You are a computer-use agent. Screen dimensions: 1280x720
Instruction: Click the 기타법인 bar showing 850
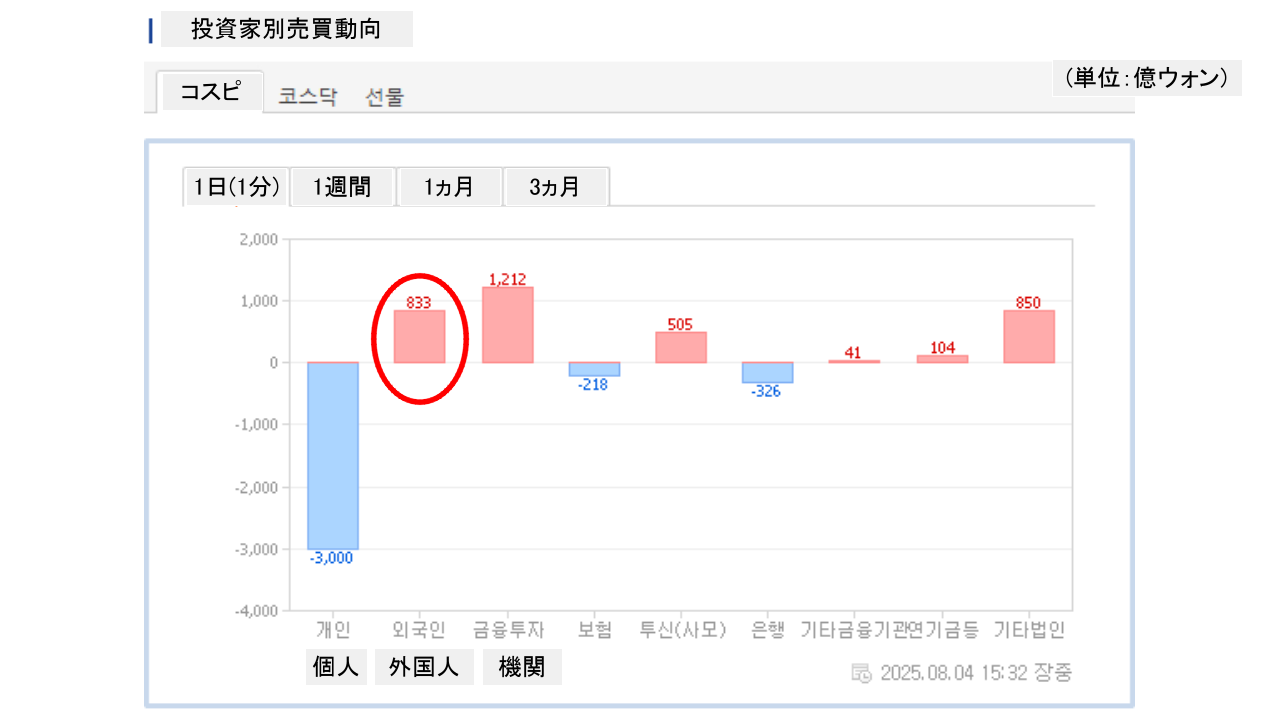click(x=1029, y=337)
